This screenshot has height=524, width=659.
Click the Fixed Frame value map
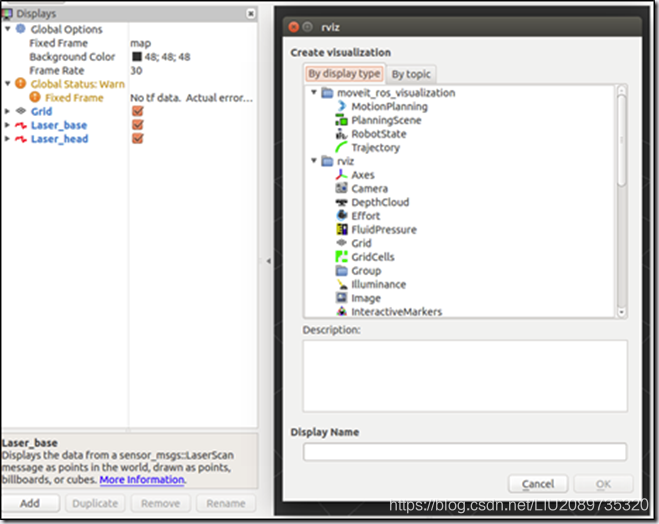point(140,43)
